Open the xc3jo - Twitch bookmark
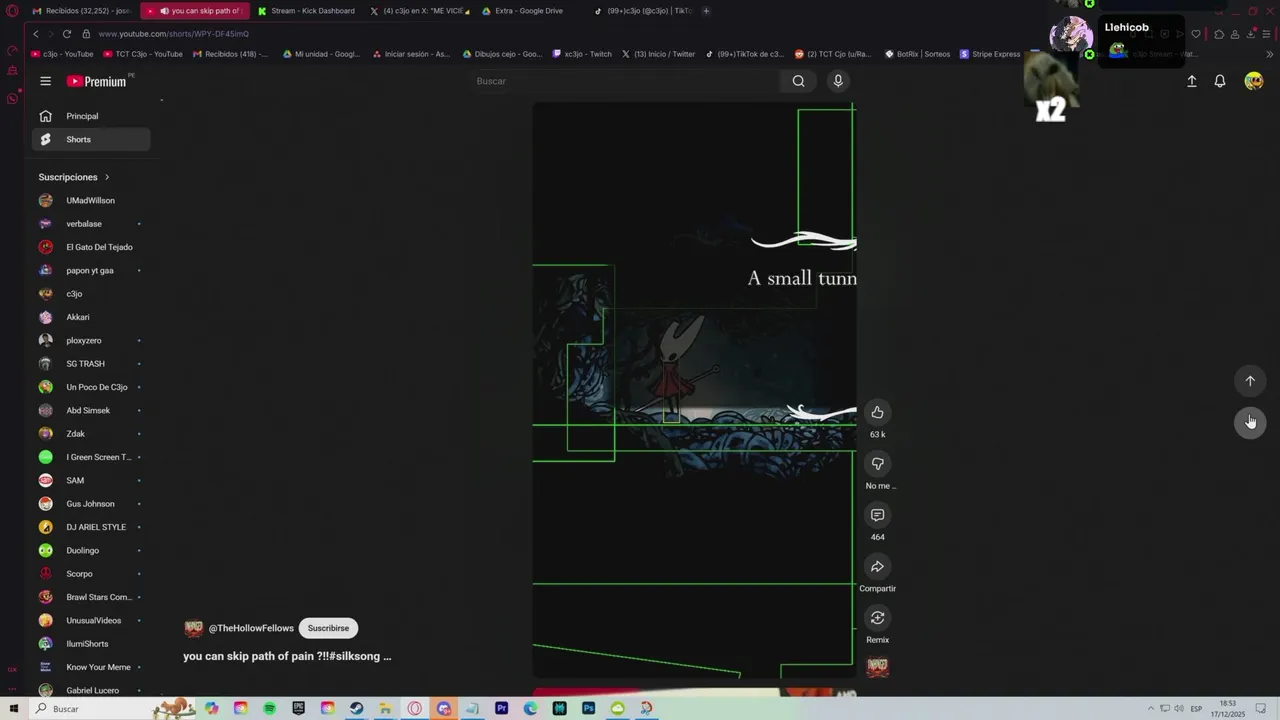 coord(582,54)
